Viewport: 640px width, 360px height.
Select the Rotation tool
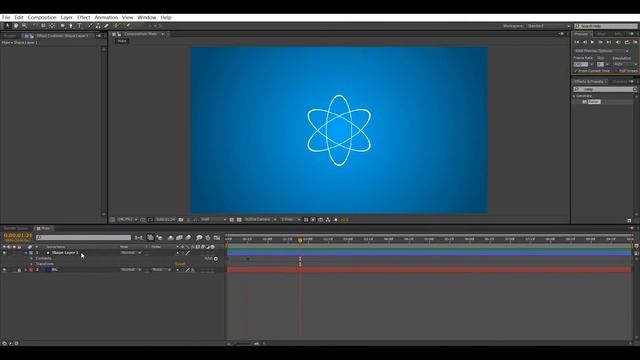pos(35,26)
